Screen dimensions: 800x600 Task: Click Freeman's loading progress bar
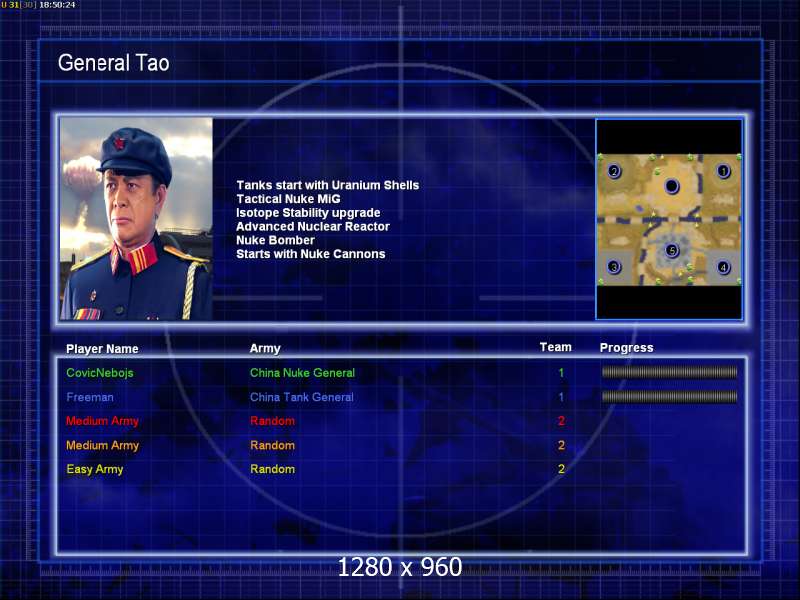coord(669,396)
